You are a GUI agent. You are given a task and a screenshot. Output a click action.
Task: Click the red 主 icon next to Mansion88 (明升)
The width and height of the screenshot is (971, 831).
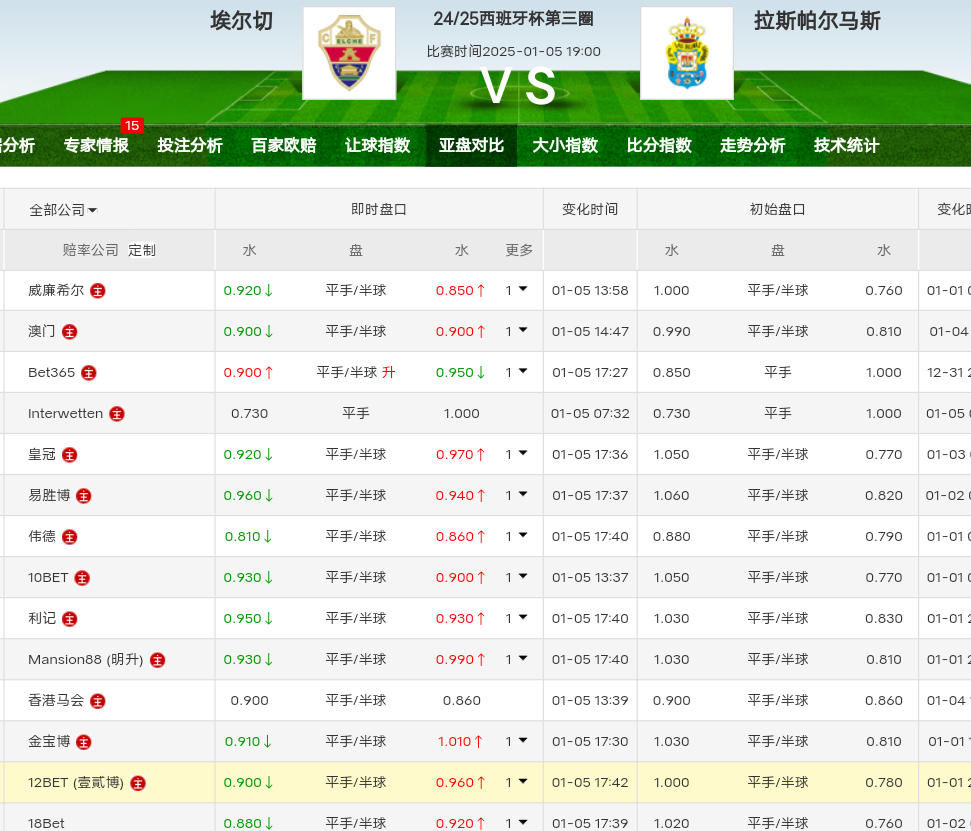(158, 660)
